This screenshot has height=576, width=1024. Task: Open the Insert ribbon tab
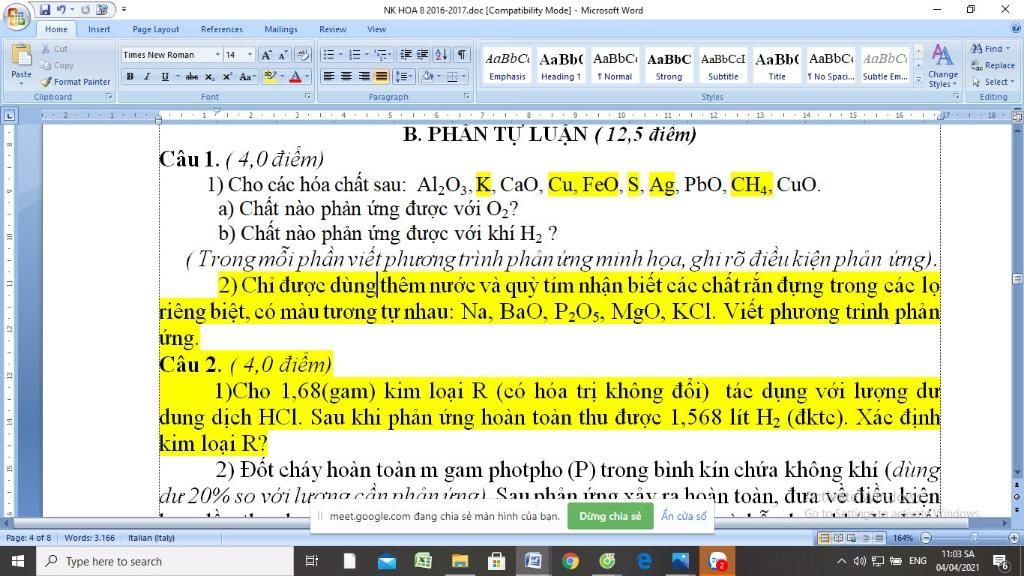[99, 29]
